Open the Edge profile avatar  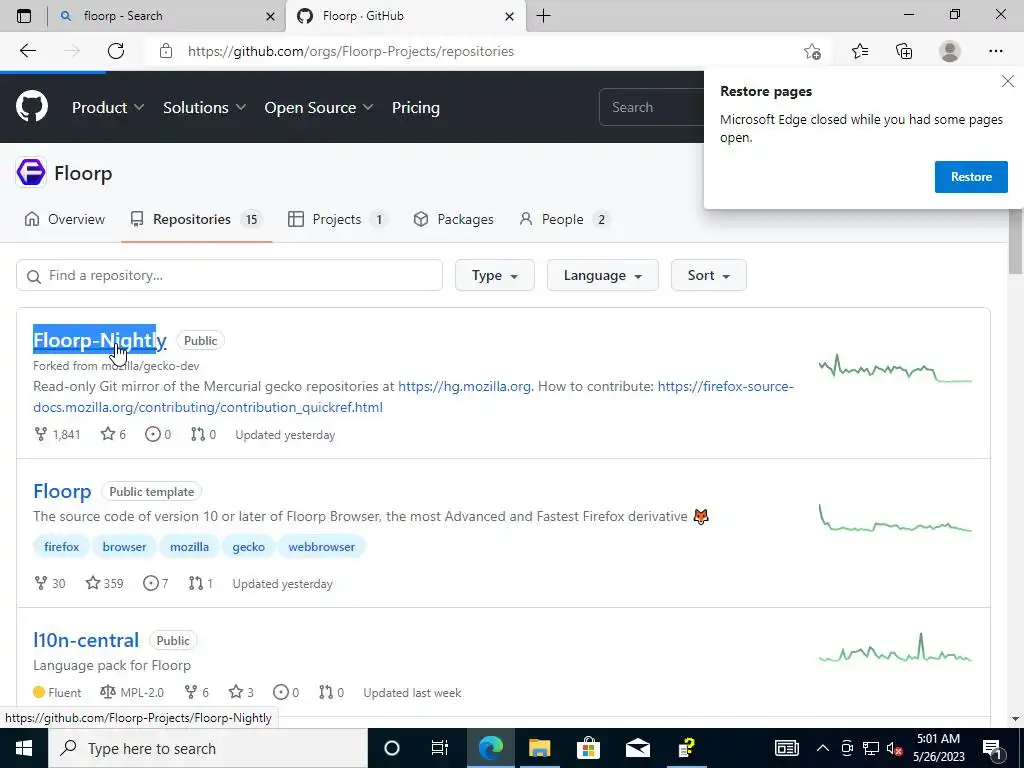pos(950,51)
